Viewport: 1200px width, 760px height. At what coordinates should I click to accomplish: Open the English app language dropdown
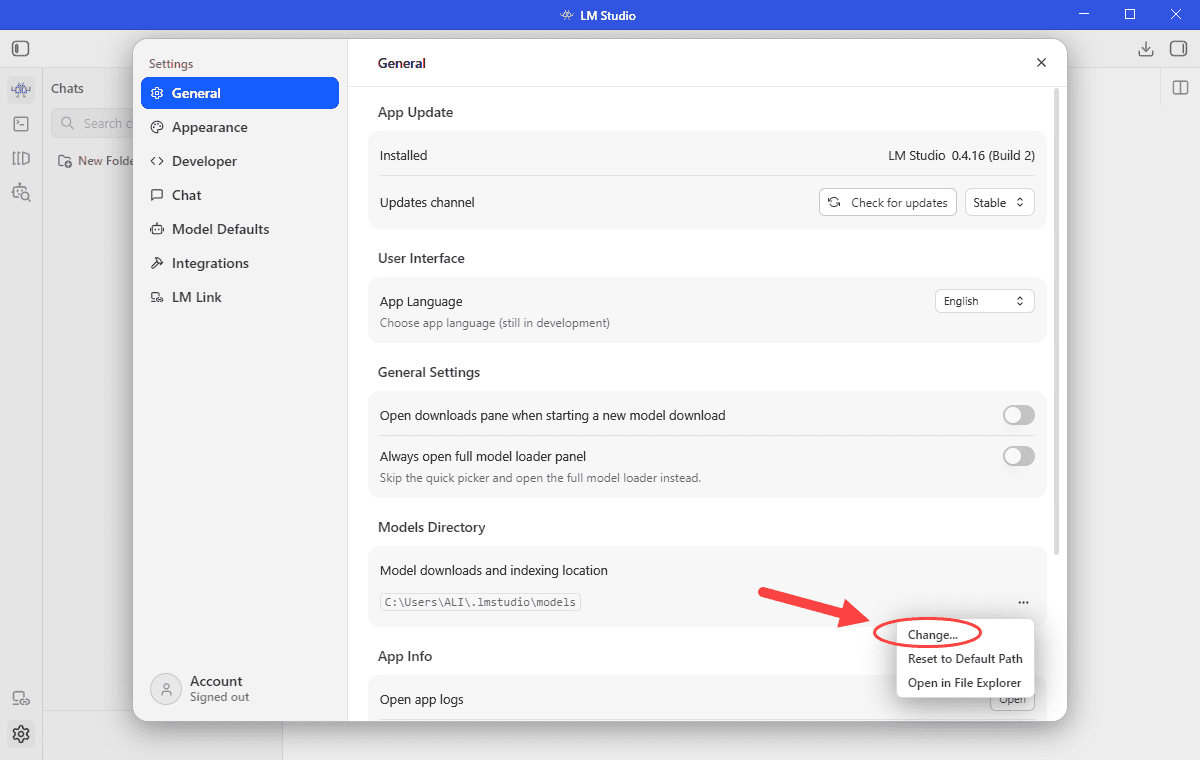click(x=984, y=301)
